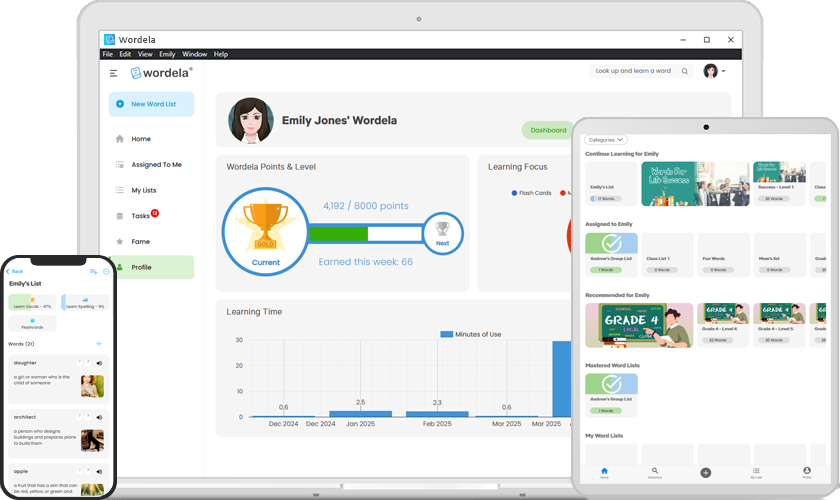The height and width of the screenshot is (500, 840).
Task: Click the Look up and learn a word field
Action: 641,71
